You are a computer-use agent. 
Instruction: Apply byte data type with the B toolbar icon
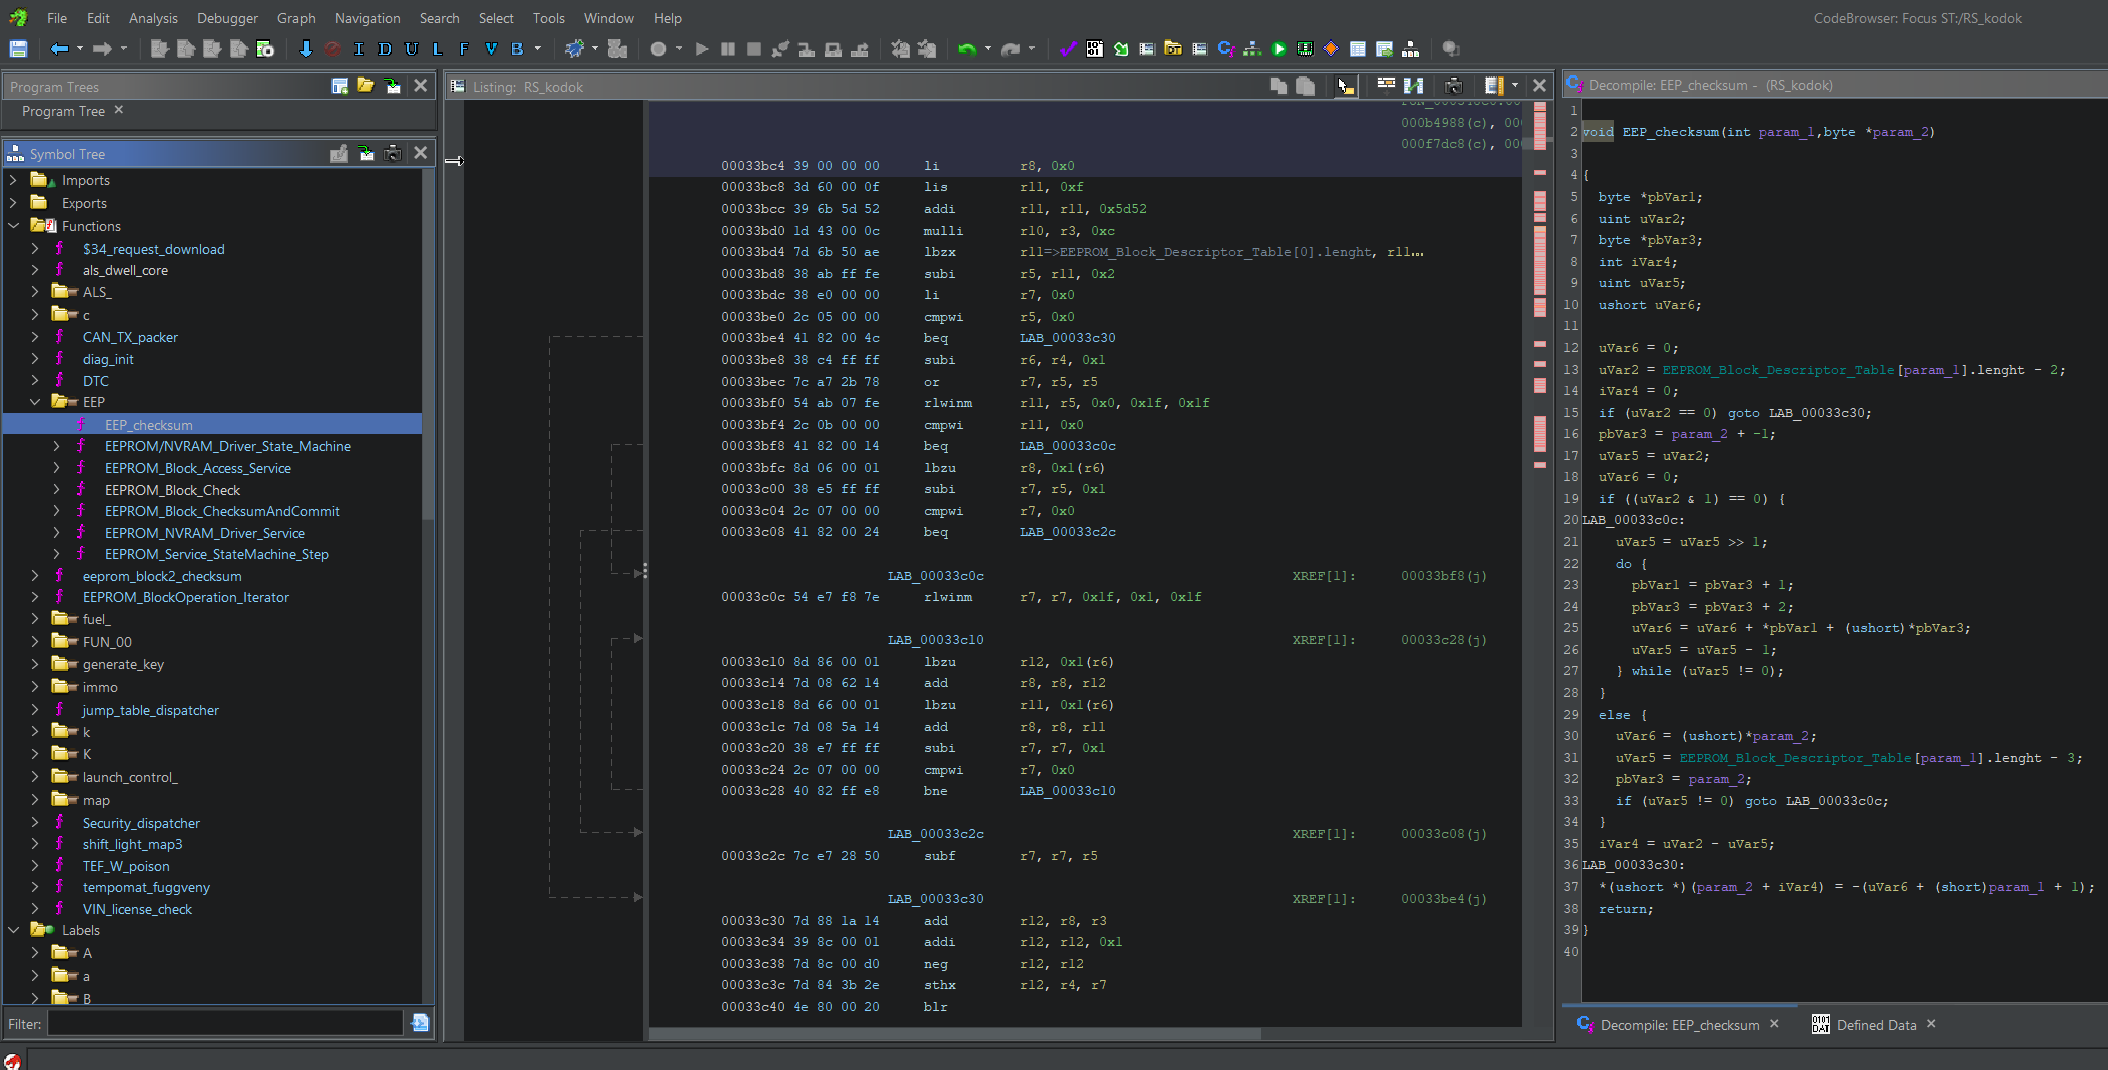coord(518,48)
